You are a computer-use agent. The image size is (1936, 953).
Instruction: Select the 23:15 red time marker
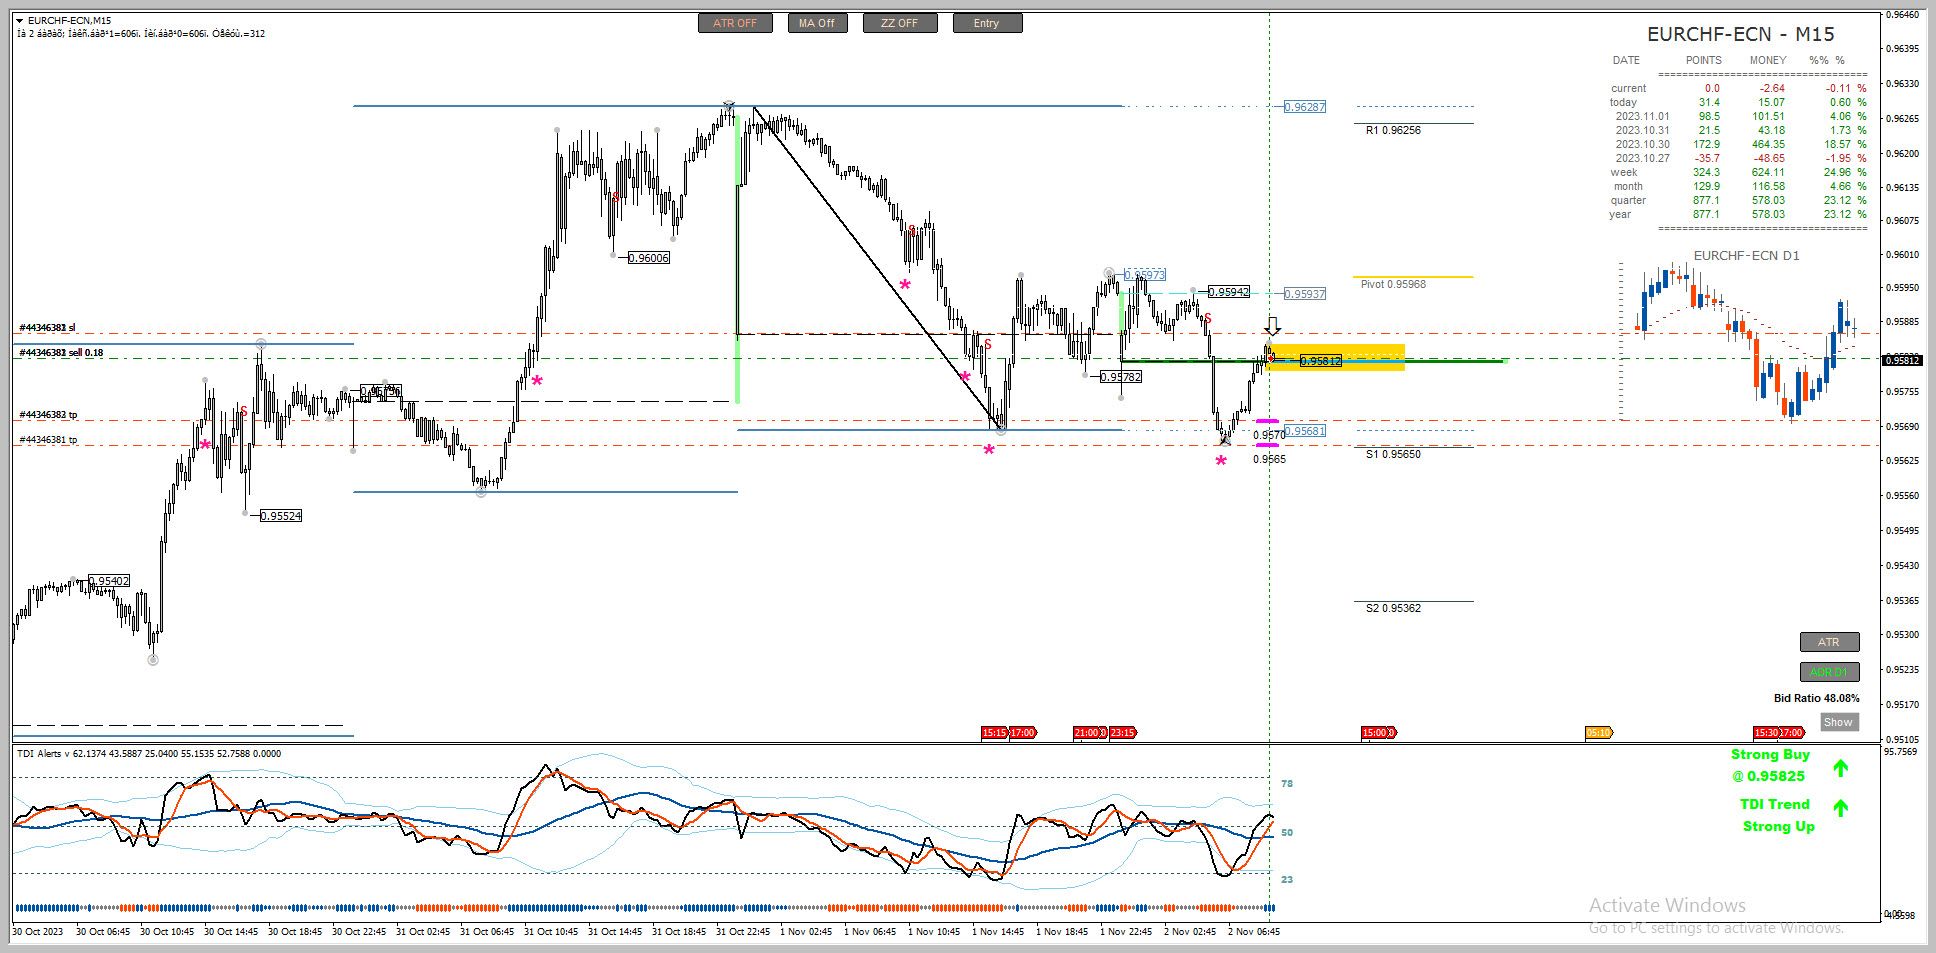coord(1122,733)
